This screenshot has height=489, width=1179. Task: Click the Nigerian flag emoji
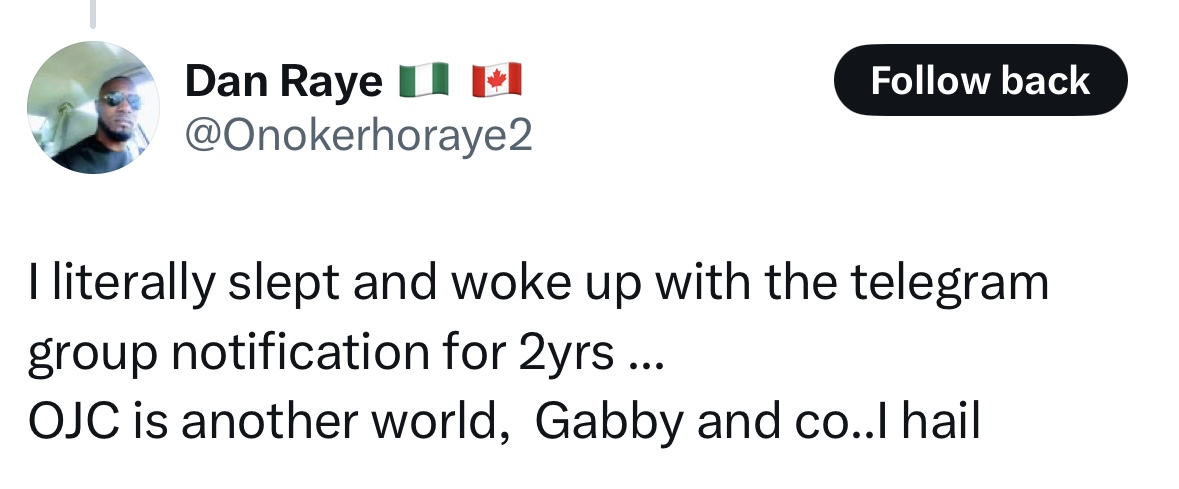(x=423, y=80)
